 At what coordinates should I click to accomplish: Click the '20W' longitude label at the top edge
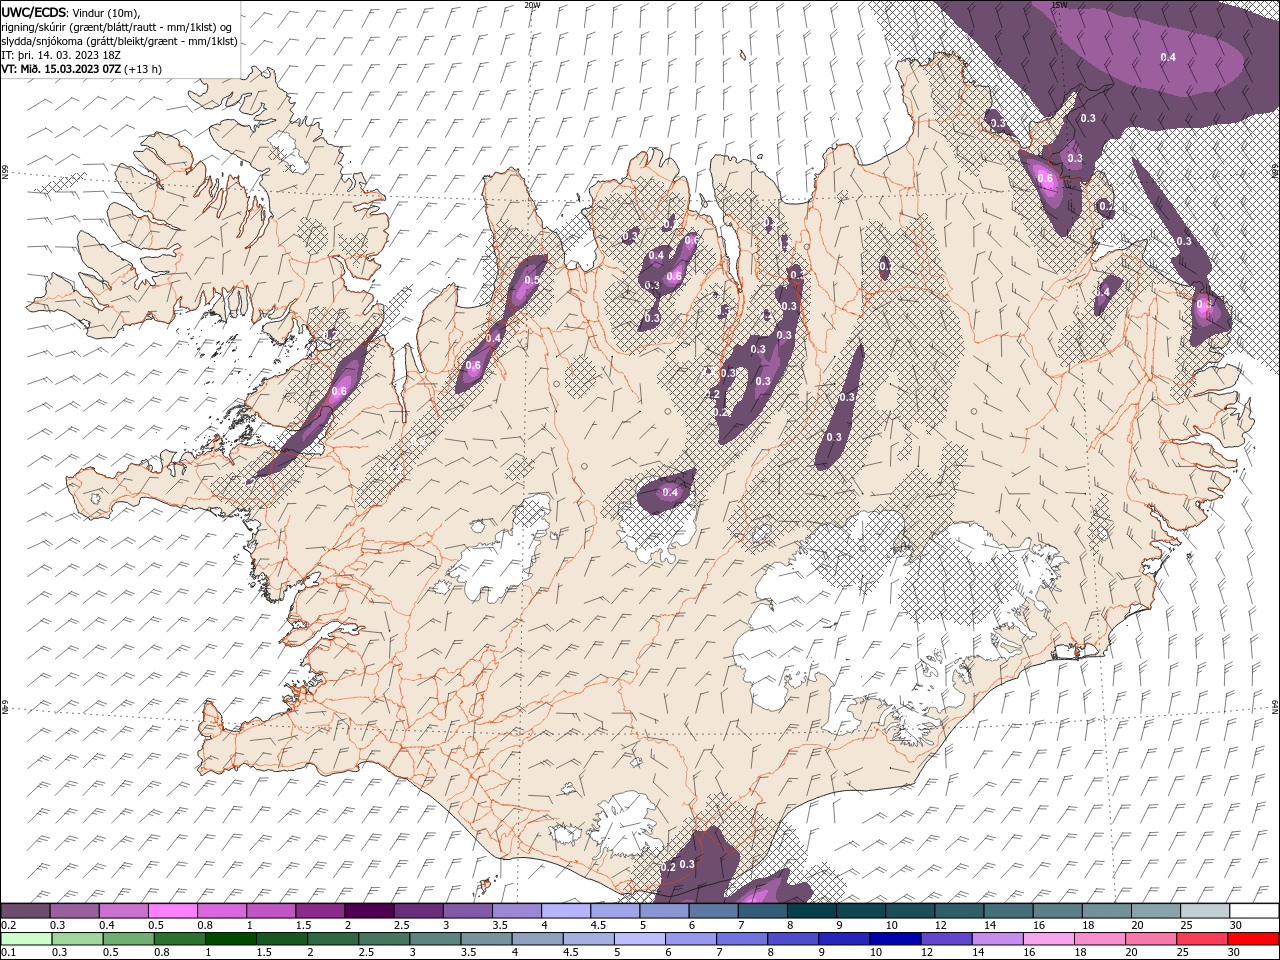click(532, 5)
